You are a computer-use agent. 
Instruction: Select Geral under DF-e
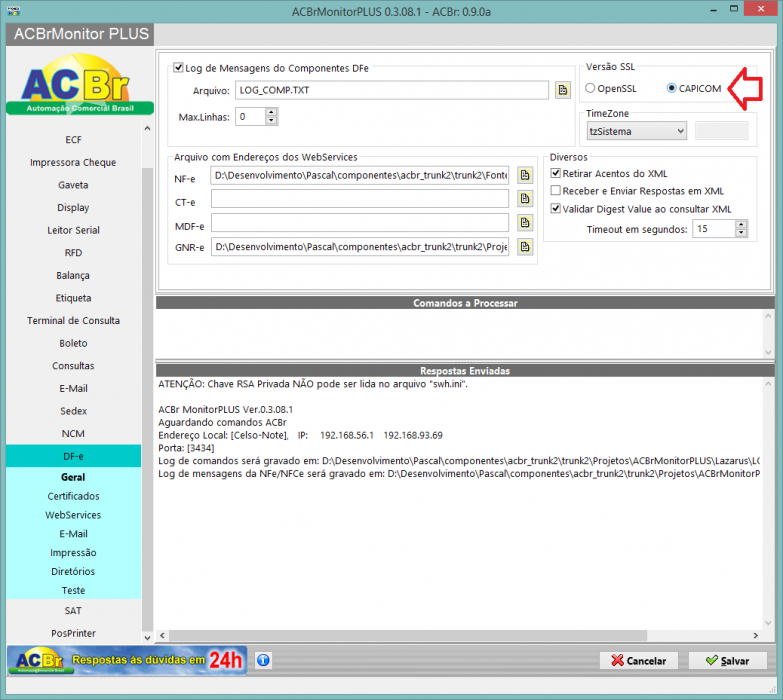click(73, 477)
